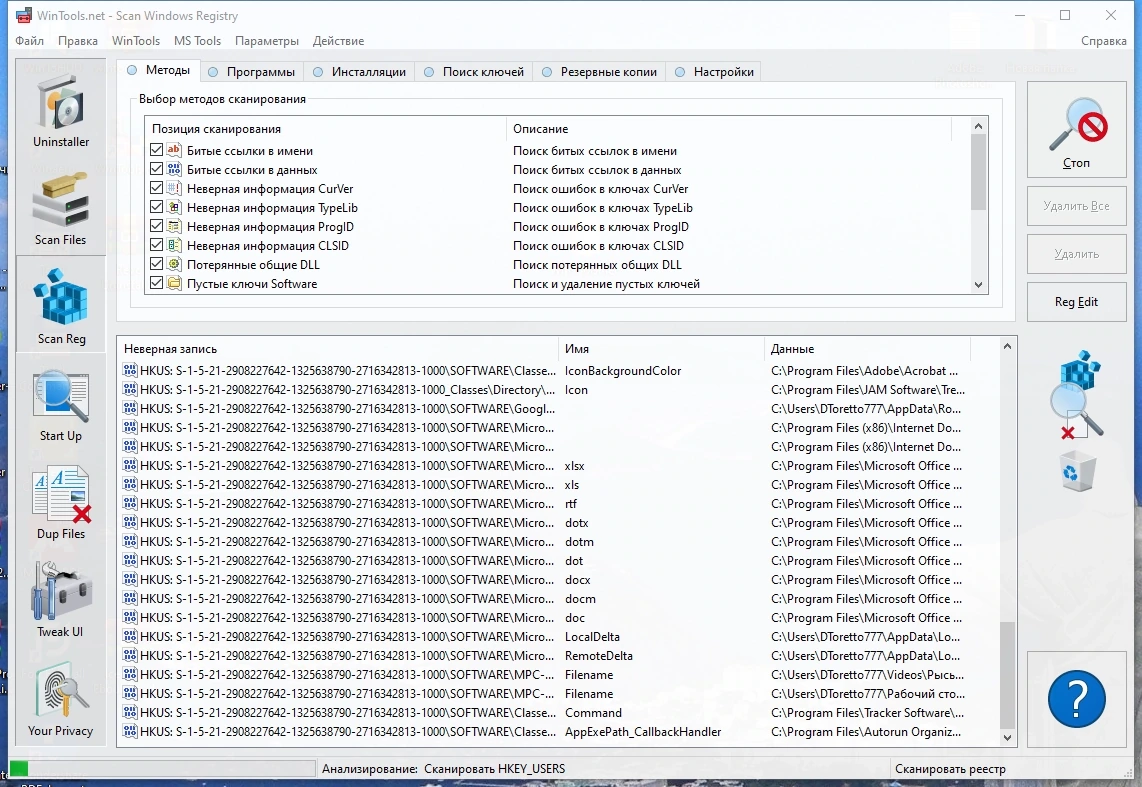Click the recycle bin icon on right
The image size is (1142, 787).
point(1078,470)
